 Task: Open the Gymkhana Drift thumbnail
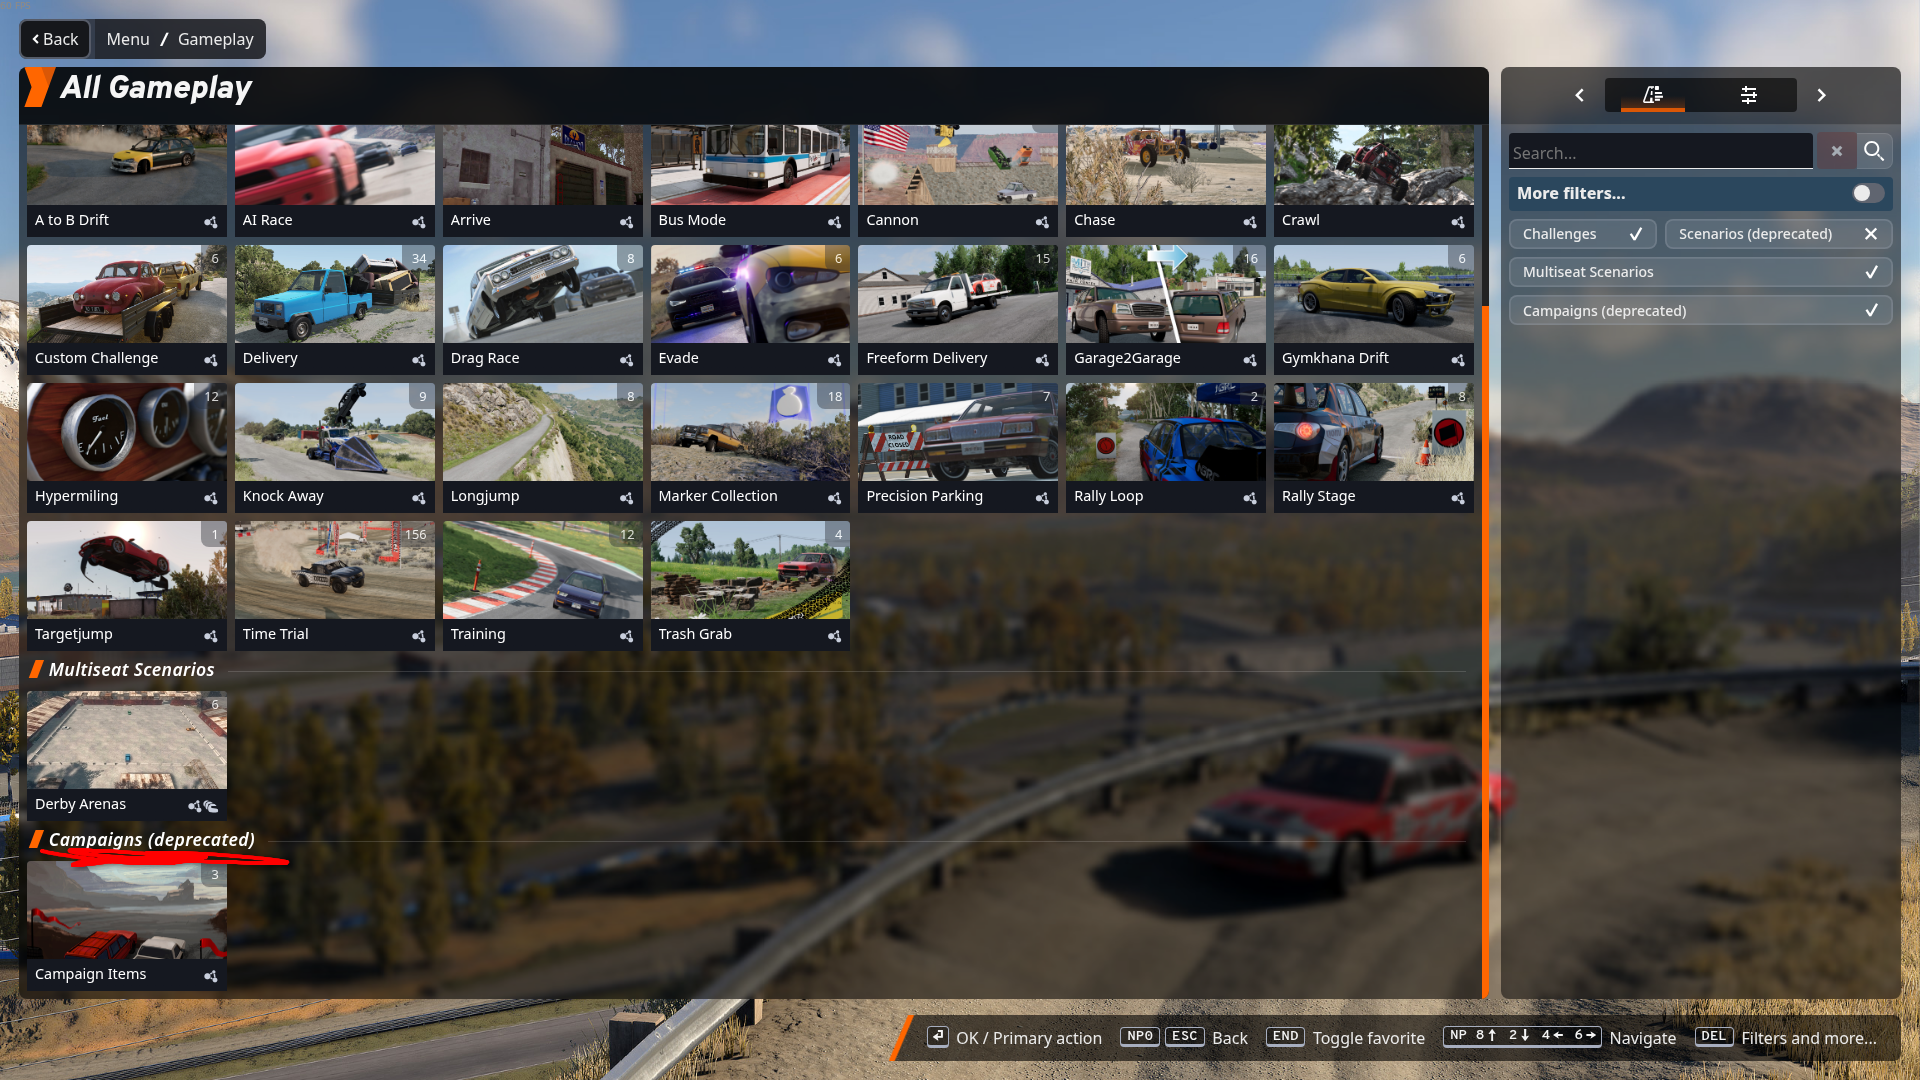point(1373,294)
